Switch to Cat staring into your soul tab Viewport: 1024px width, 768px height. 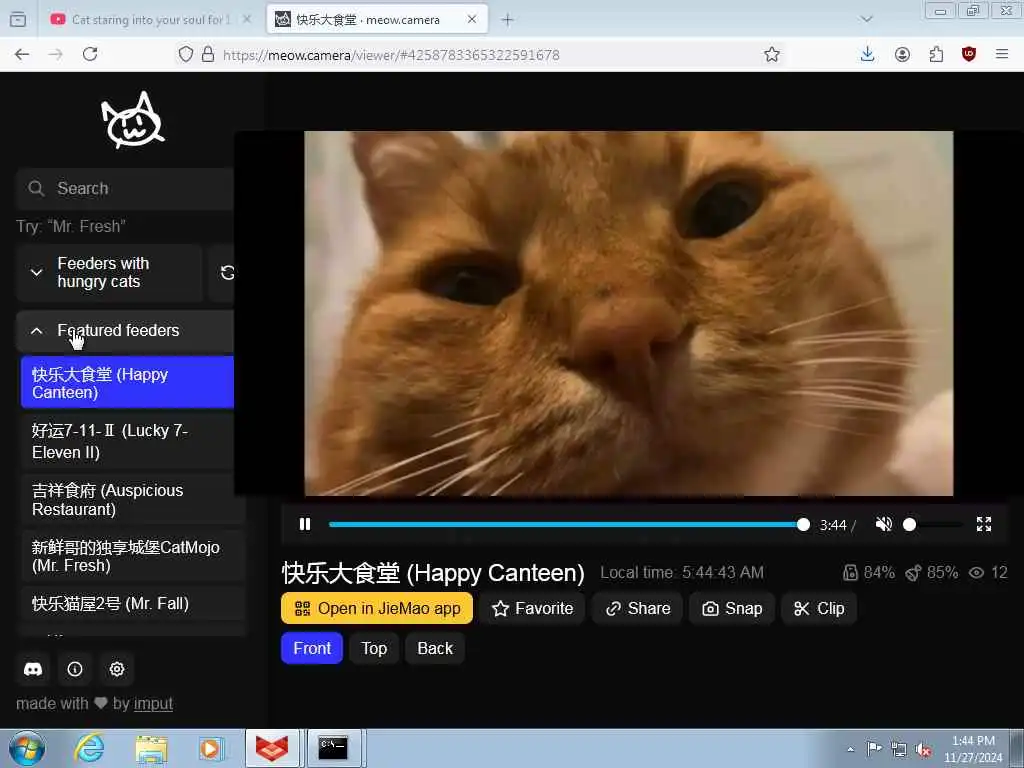151,20
